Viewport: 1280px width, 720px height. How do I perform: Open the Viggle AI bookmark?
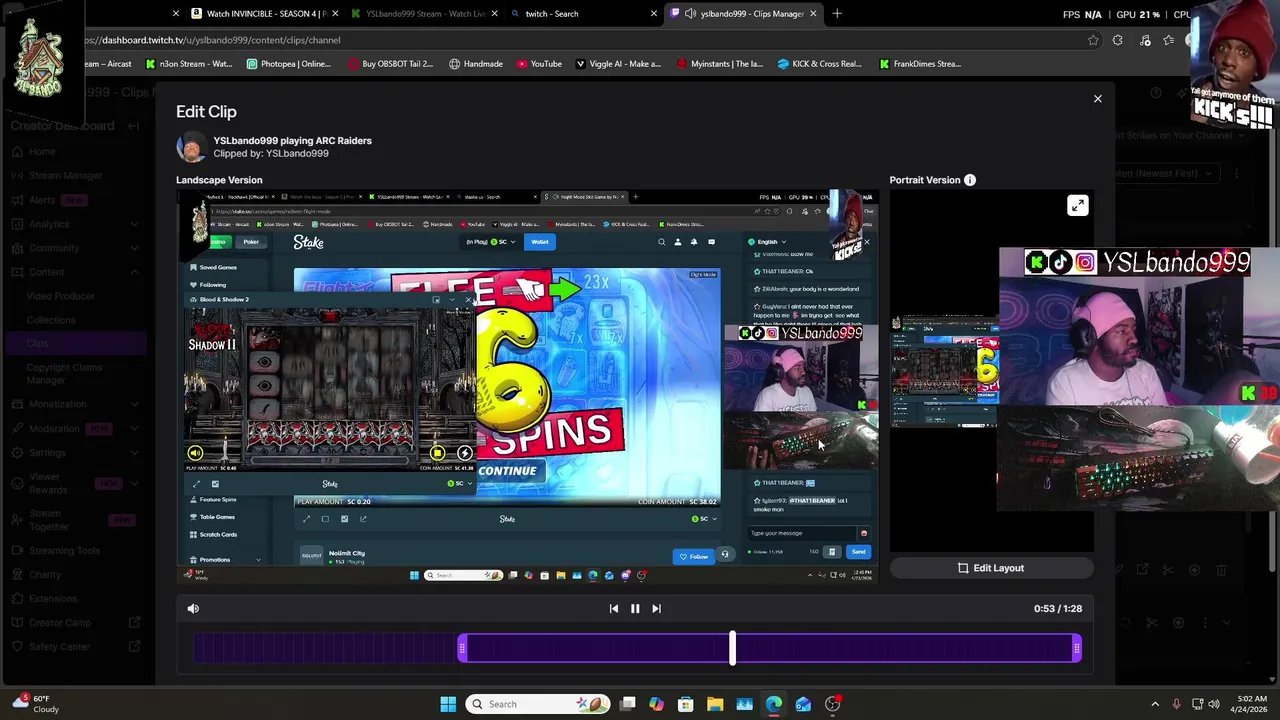[x=618, y=64]
